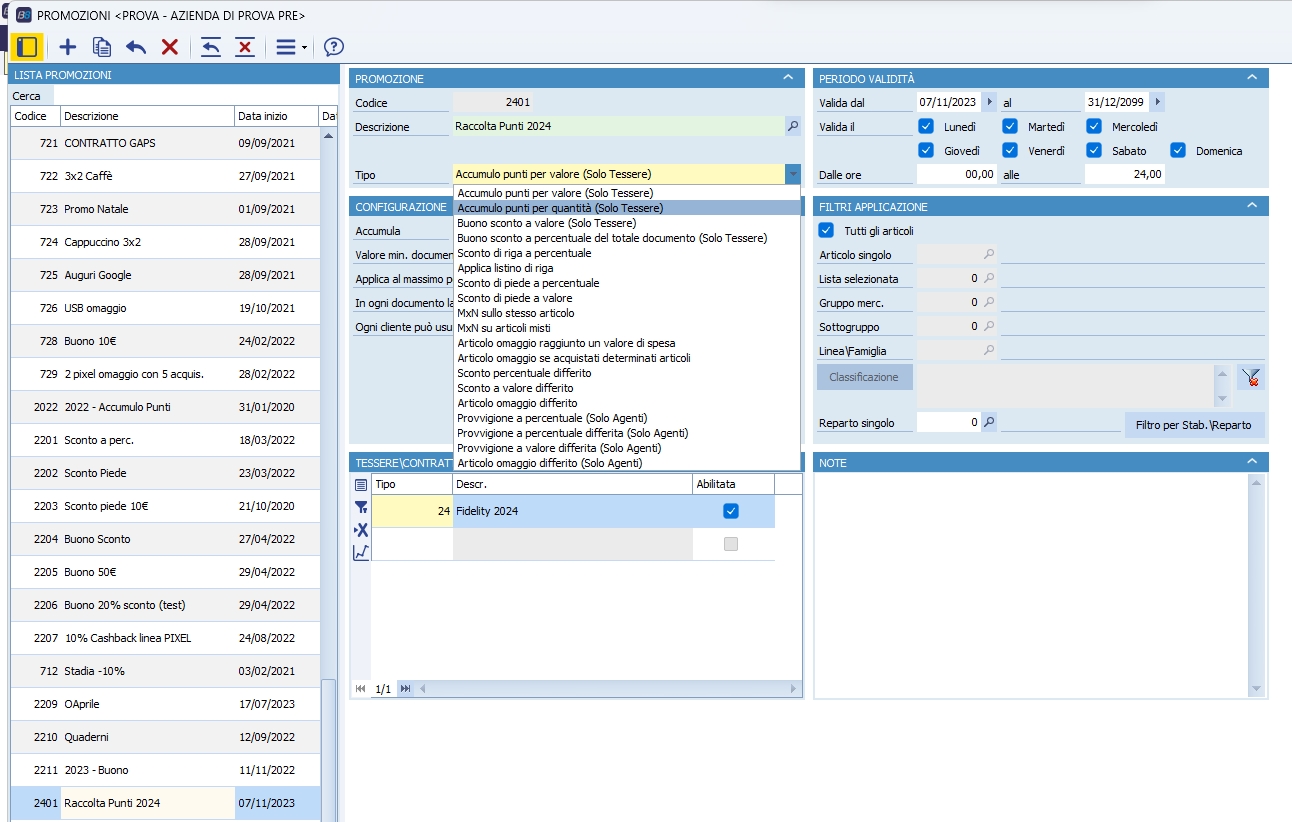
Task: Select 'Buono sconto a valore (Solo Tessere)' option
Action: pyautogui.click(x=627, y=223)
